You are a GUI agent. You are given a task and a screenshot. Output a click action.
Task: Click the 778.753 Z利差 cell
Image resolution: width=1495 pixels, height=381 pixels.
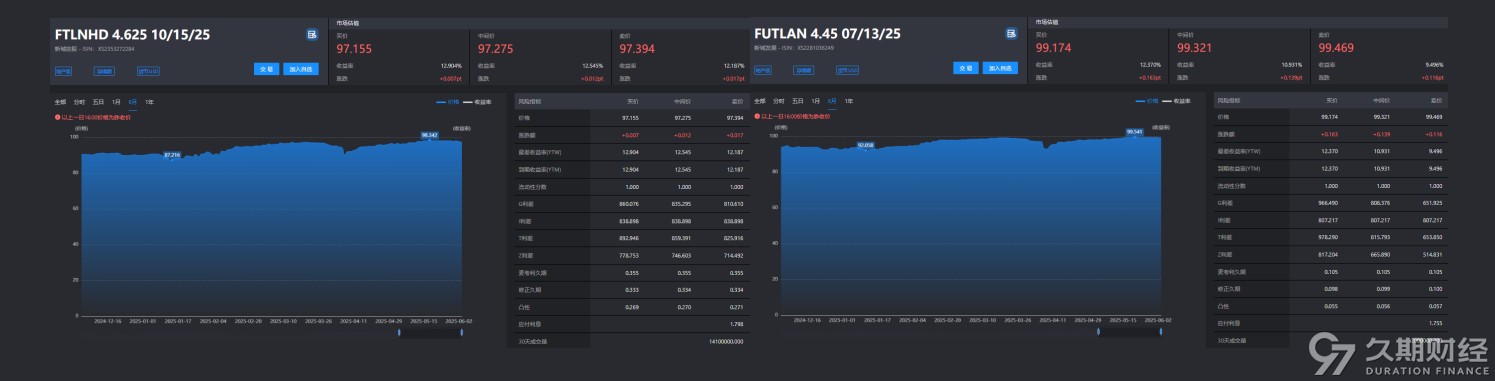click(x=628, y=255)
